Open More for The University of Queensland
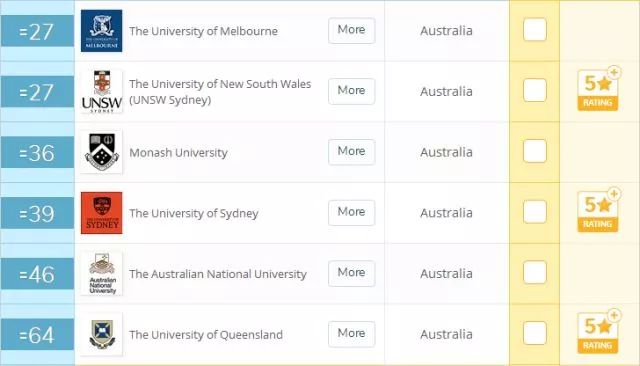Viewport: 640px width, 366px height. (351, 334)
